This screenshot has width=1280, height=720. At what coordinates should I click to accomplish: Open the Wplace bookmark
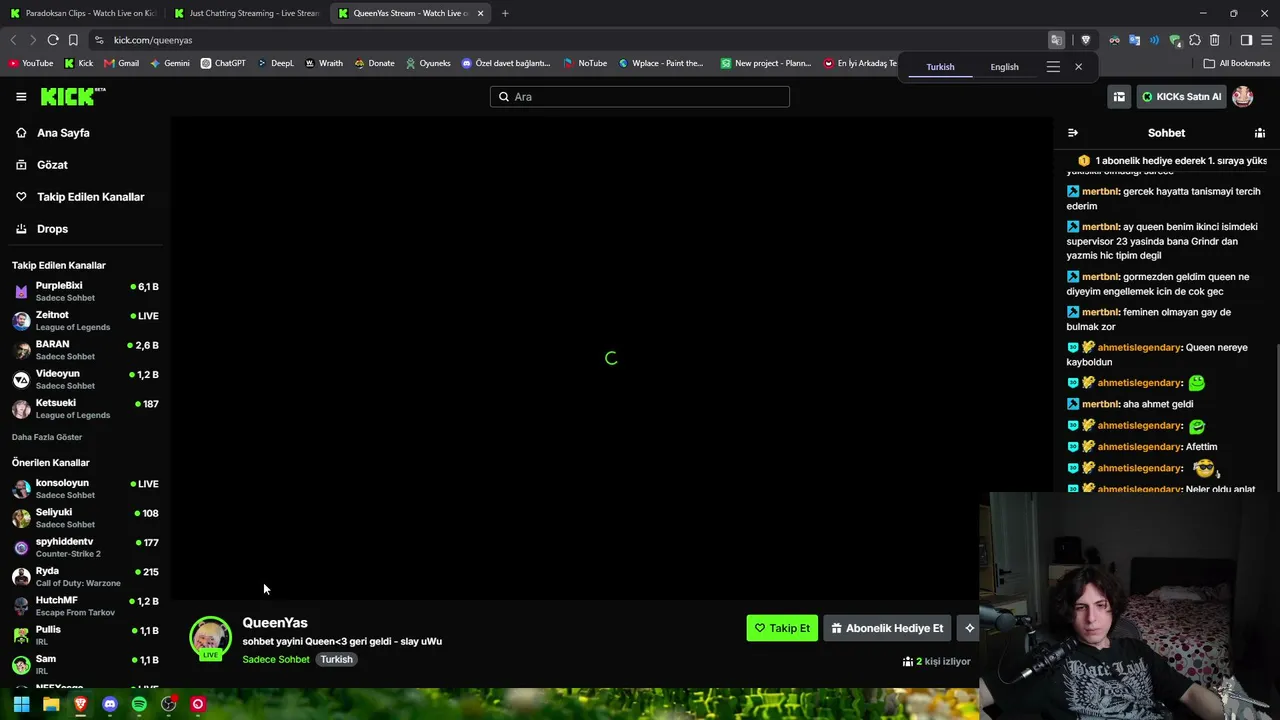[x=661, y=63]
